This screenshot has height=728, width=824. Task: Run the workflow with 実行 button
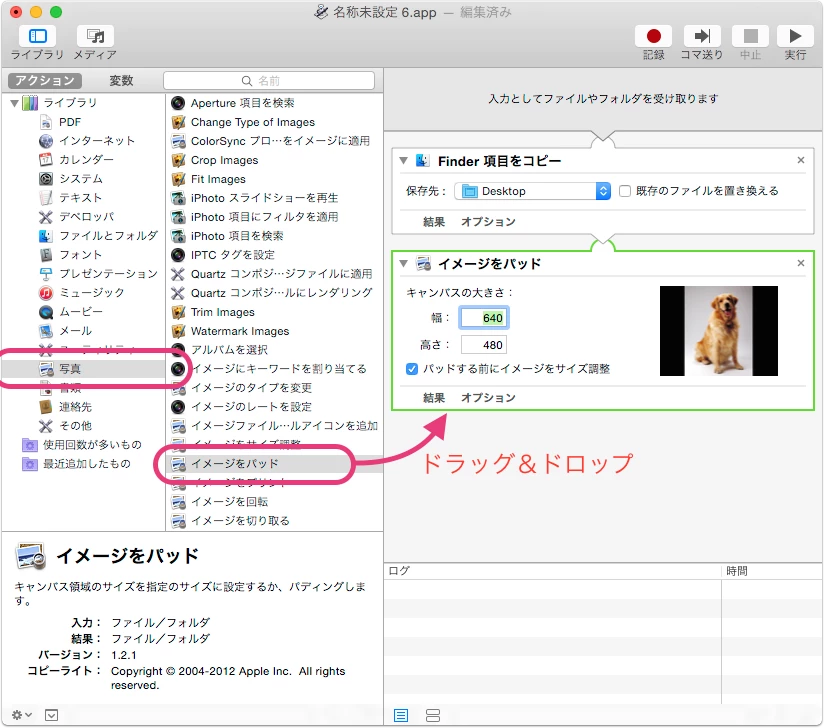coord(795,36)
